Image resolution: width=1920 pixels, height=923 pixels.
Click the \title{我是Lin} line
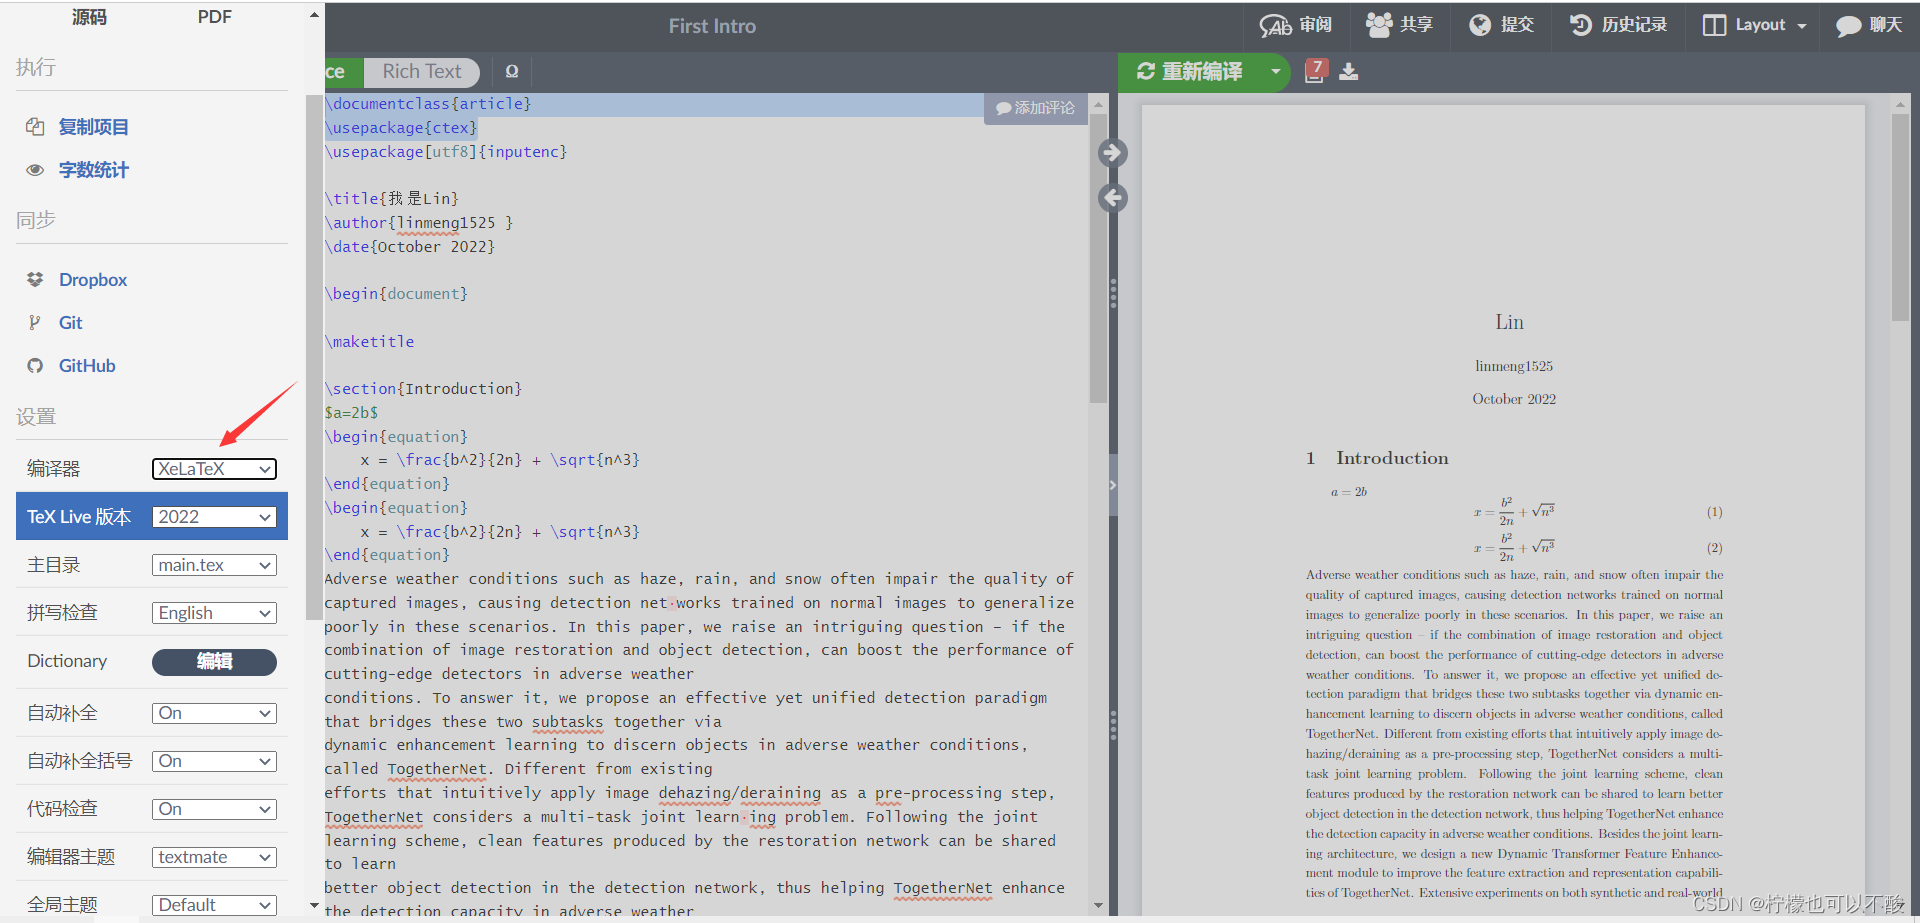click(391, 199)
